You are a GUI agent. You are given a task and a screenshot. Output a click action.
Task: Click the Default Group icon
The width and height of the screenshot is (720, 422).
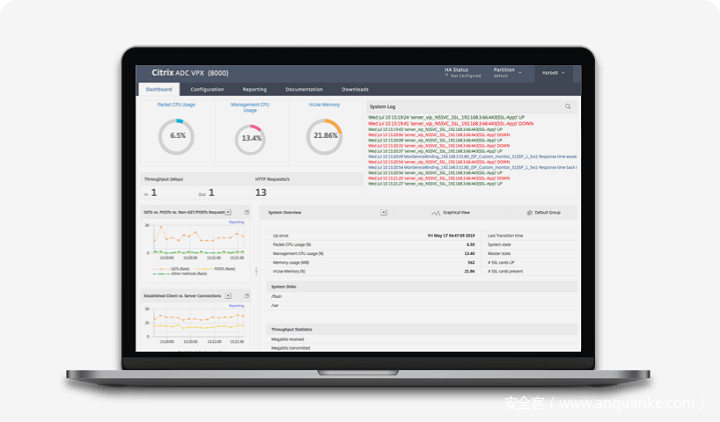[529, 213]
